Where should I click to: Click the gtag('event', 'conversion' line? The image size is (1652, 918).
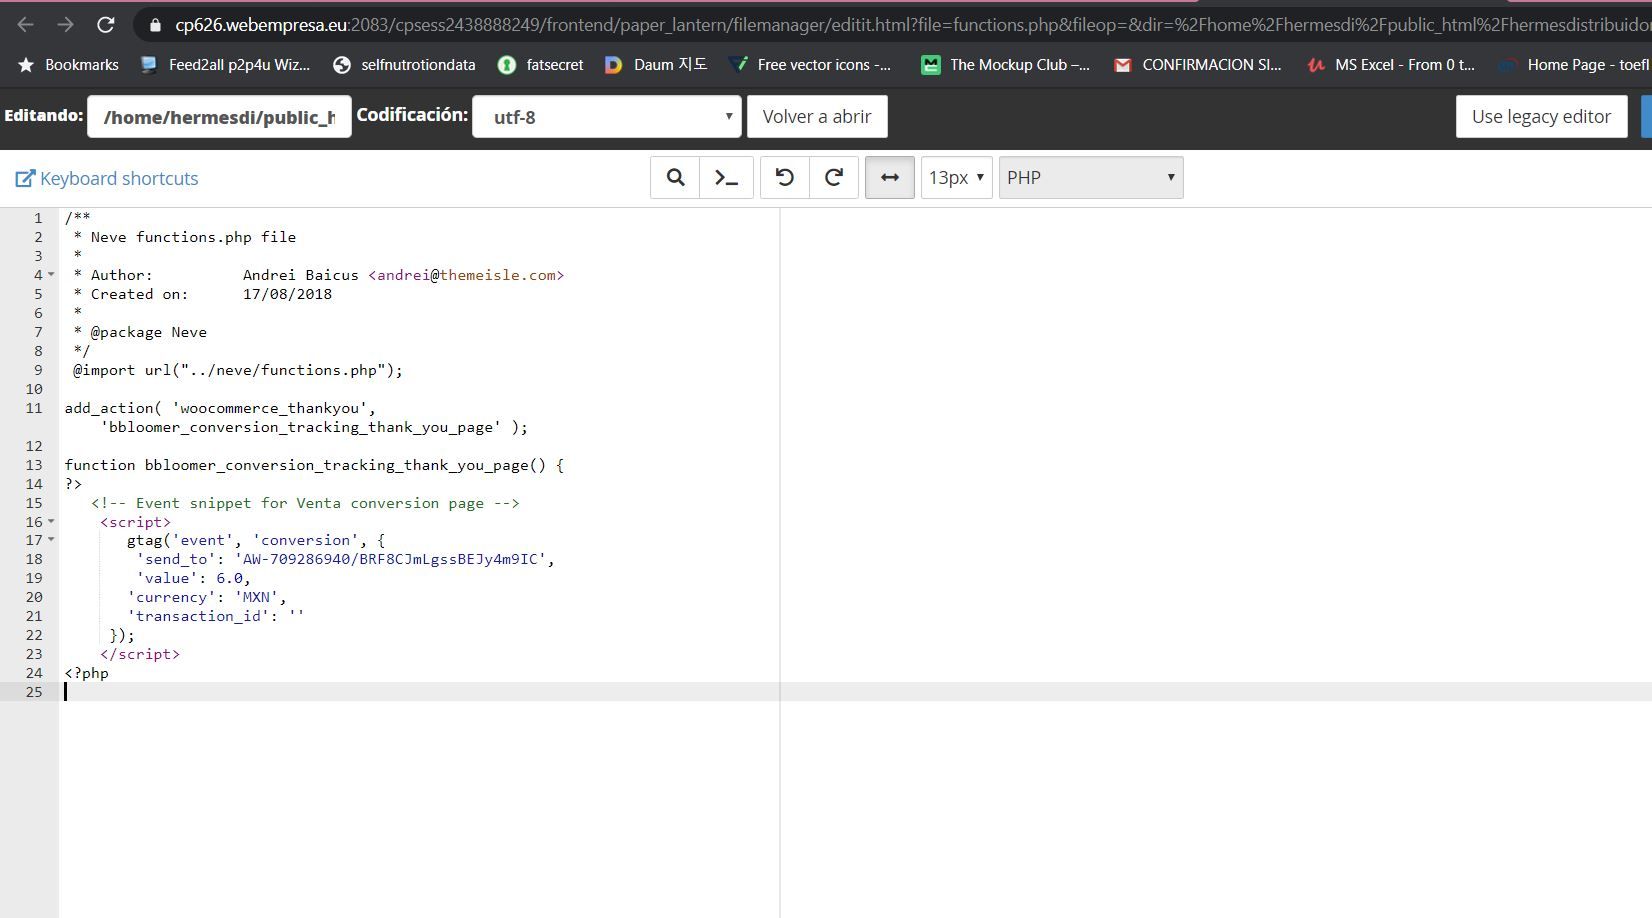[256, 540]
